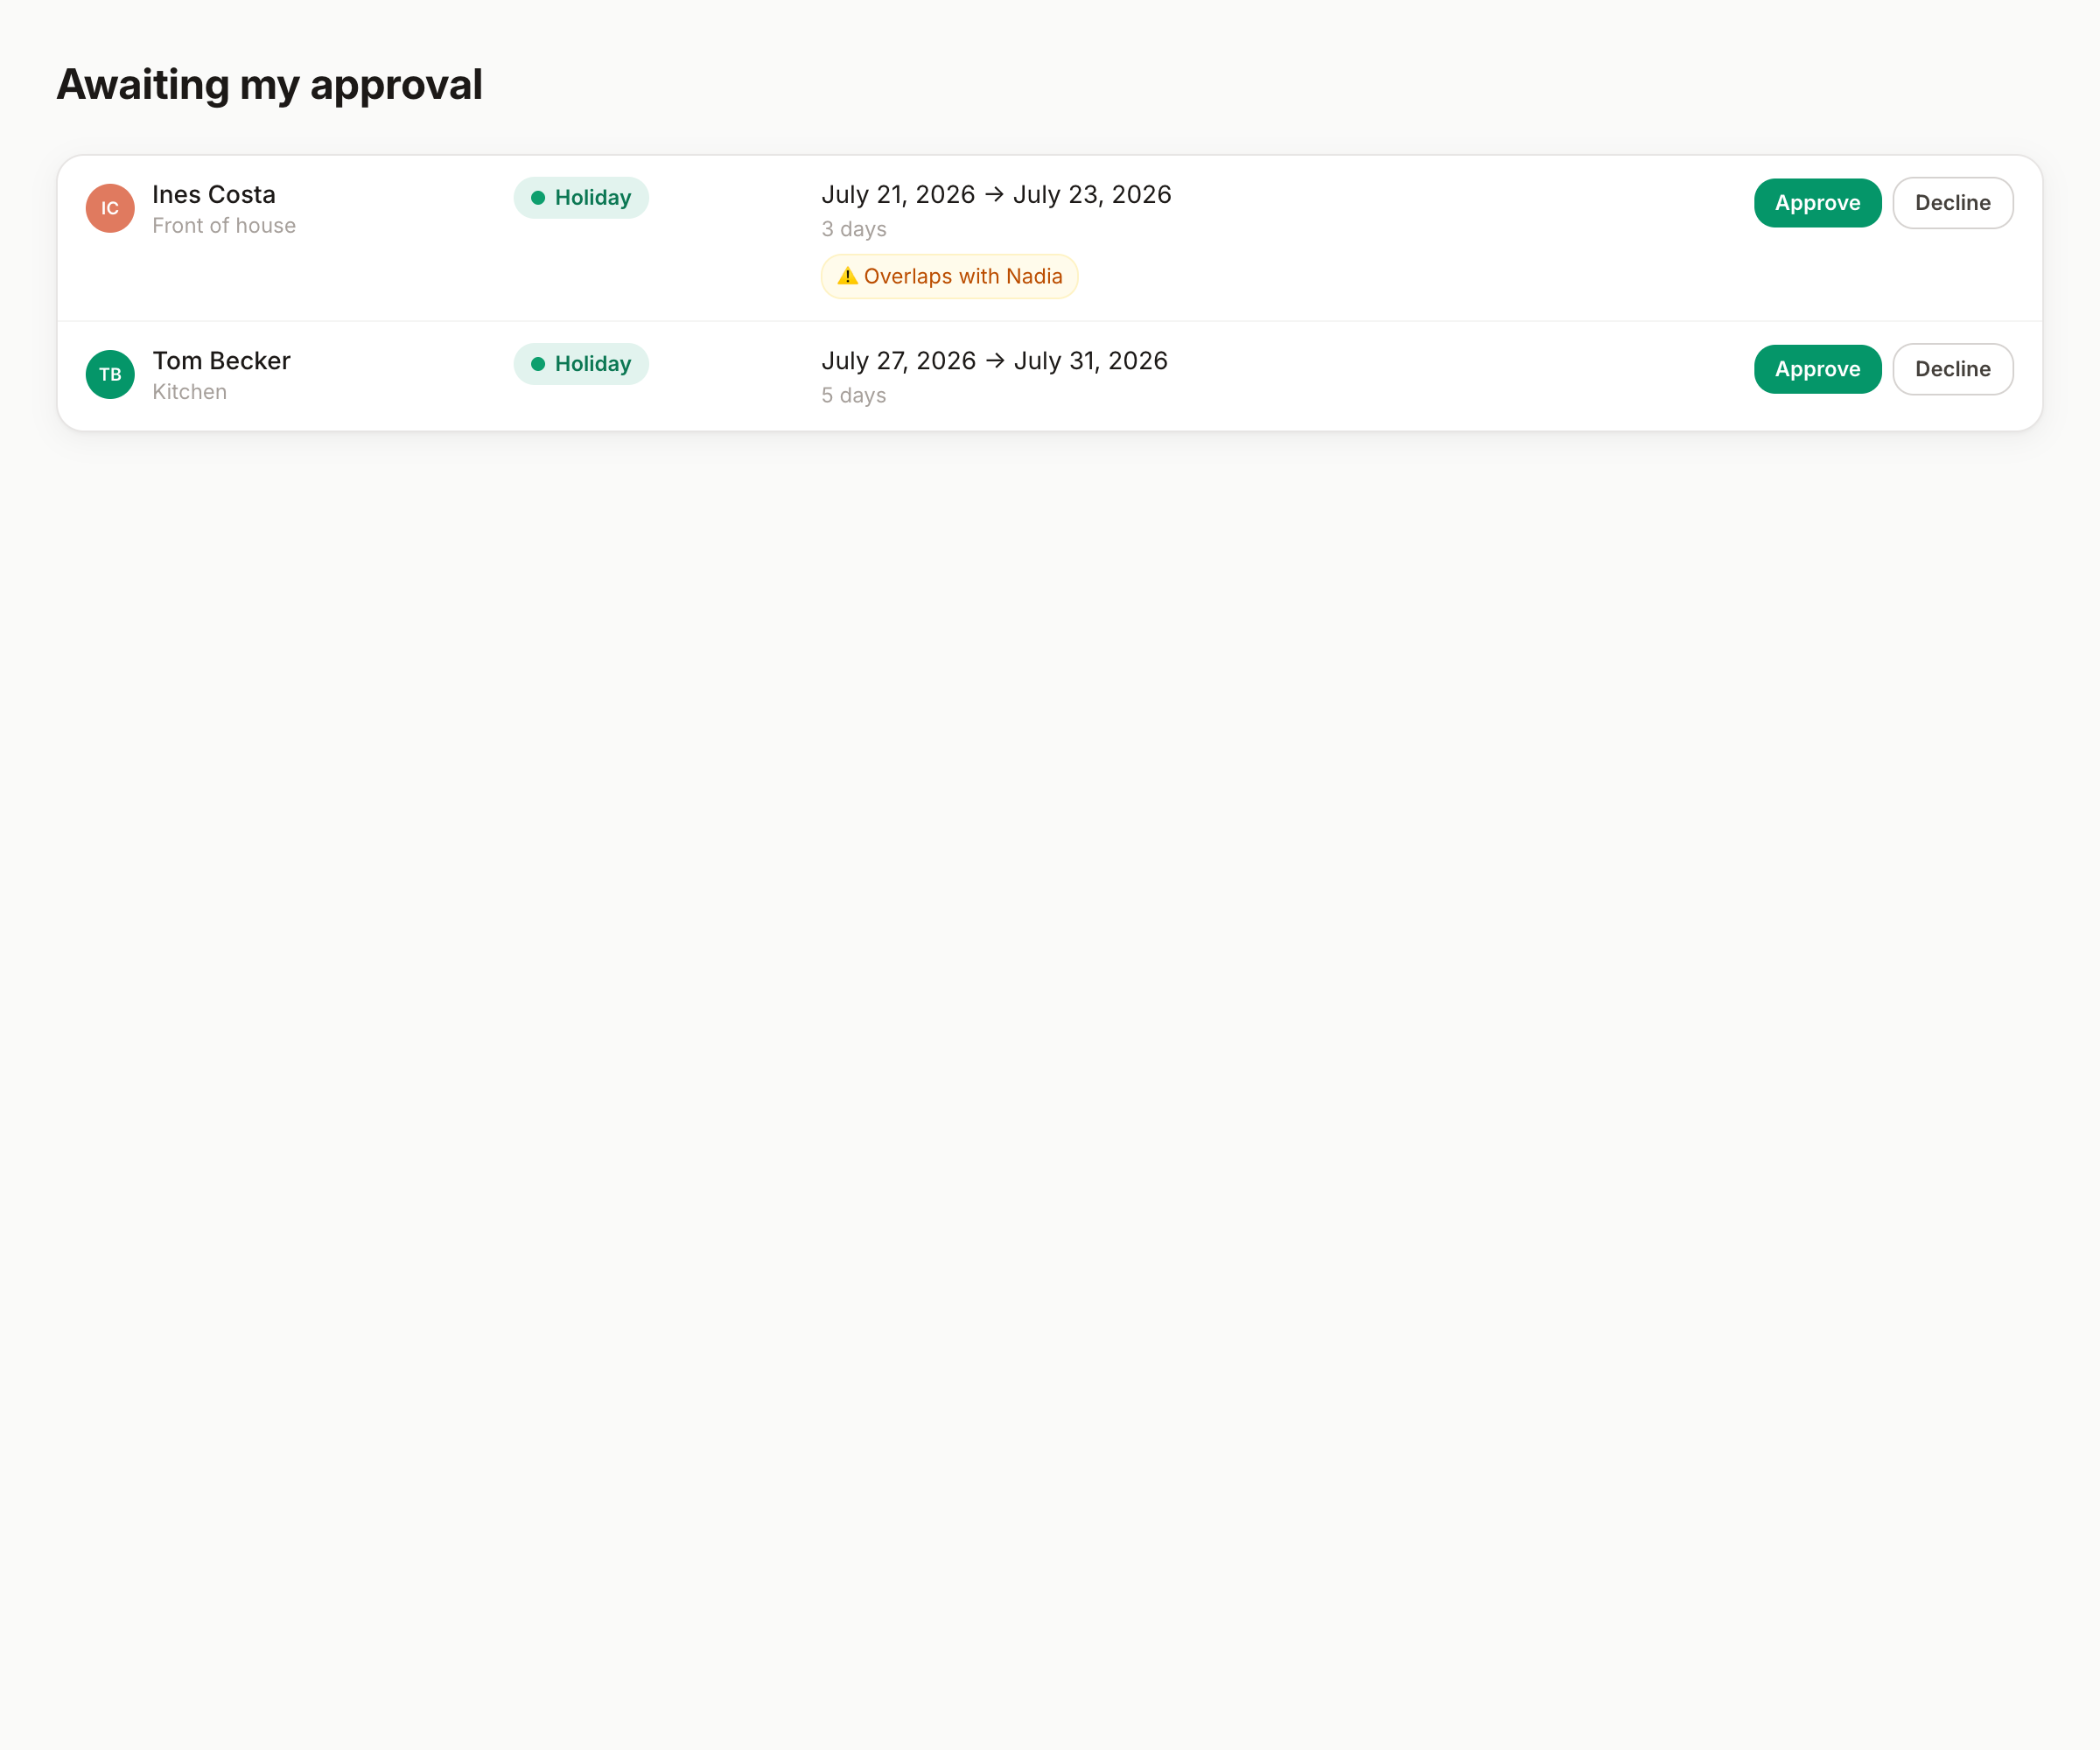Click July 27 to July 31 date range
Viewport: 2100px width, 1750px height.
(994, 360)
